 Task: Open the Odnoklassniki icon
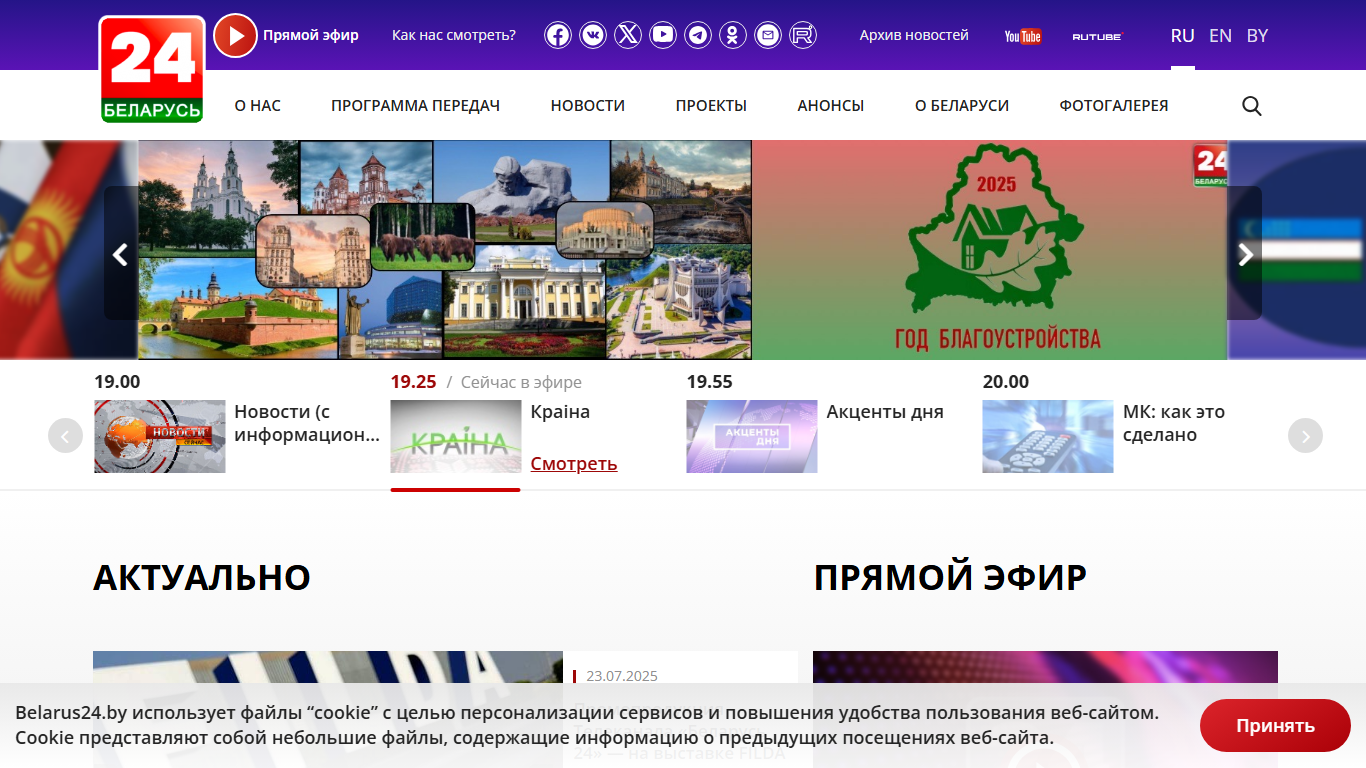pyautogui.click(x=733, y=36)
